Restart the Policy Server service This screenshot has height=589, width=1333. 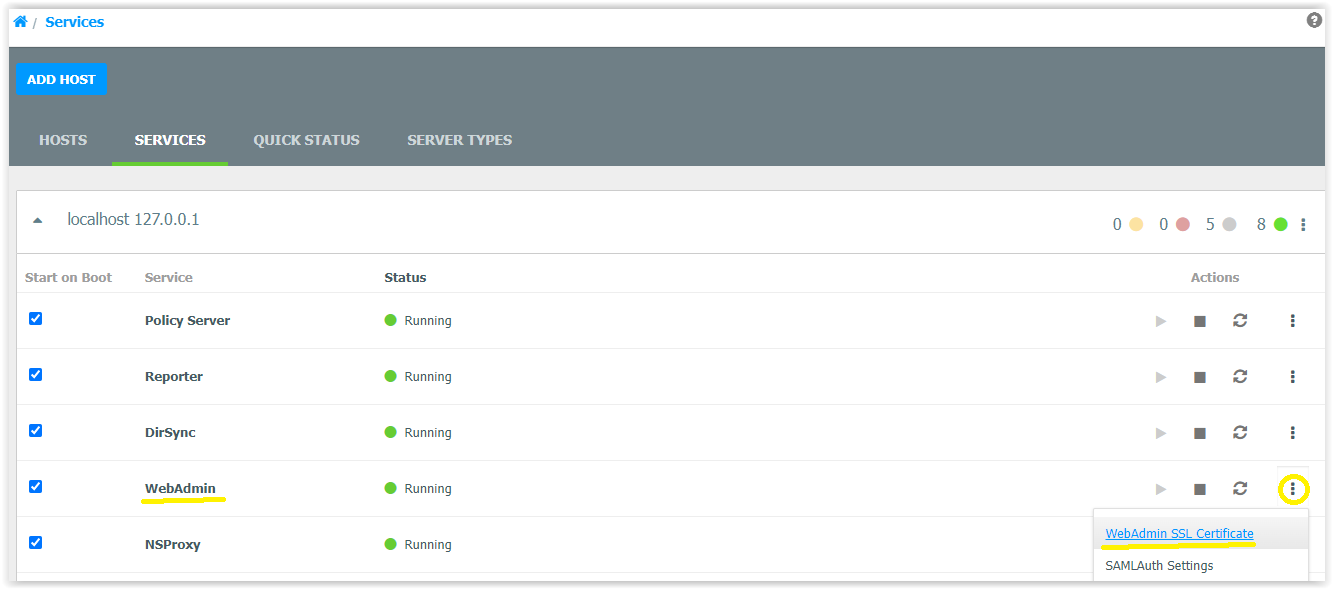[1240, 320]
